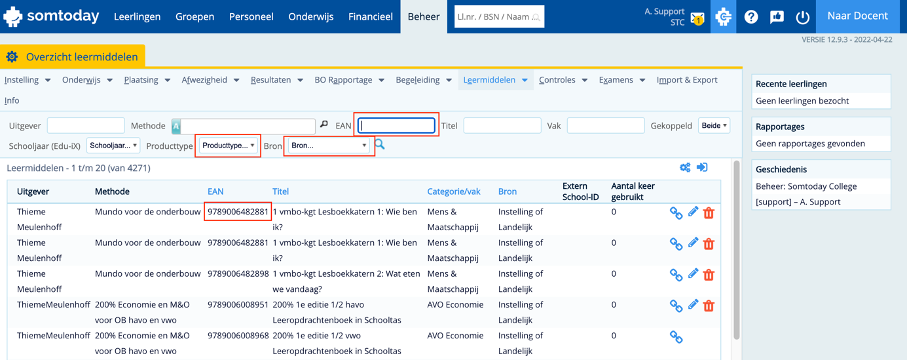Click the Overzicht leermiddelen page tab
The width and height of the screenshot is (908, 360).
click(x=72, y=57)
